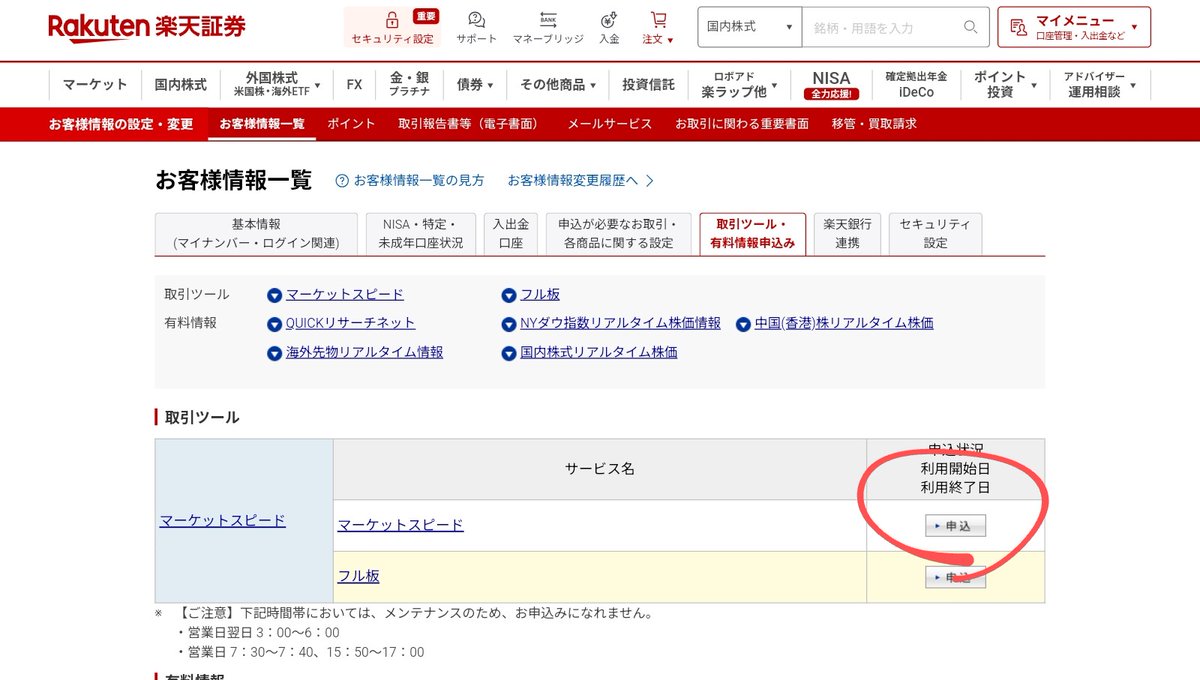Open the お客様情報変更履歴へ link

(x=580, y=181)
